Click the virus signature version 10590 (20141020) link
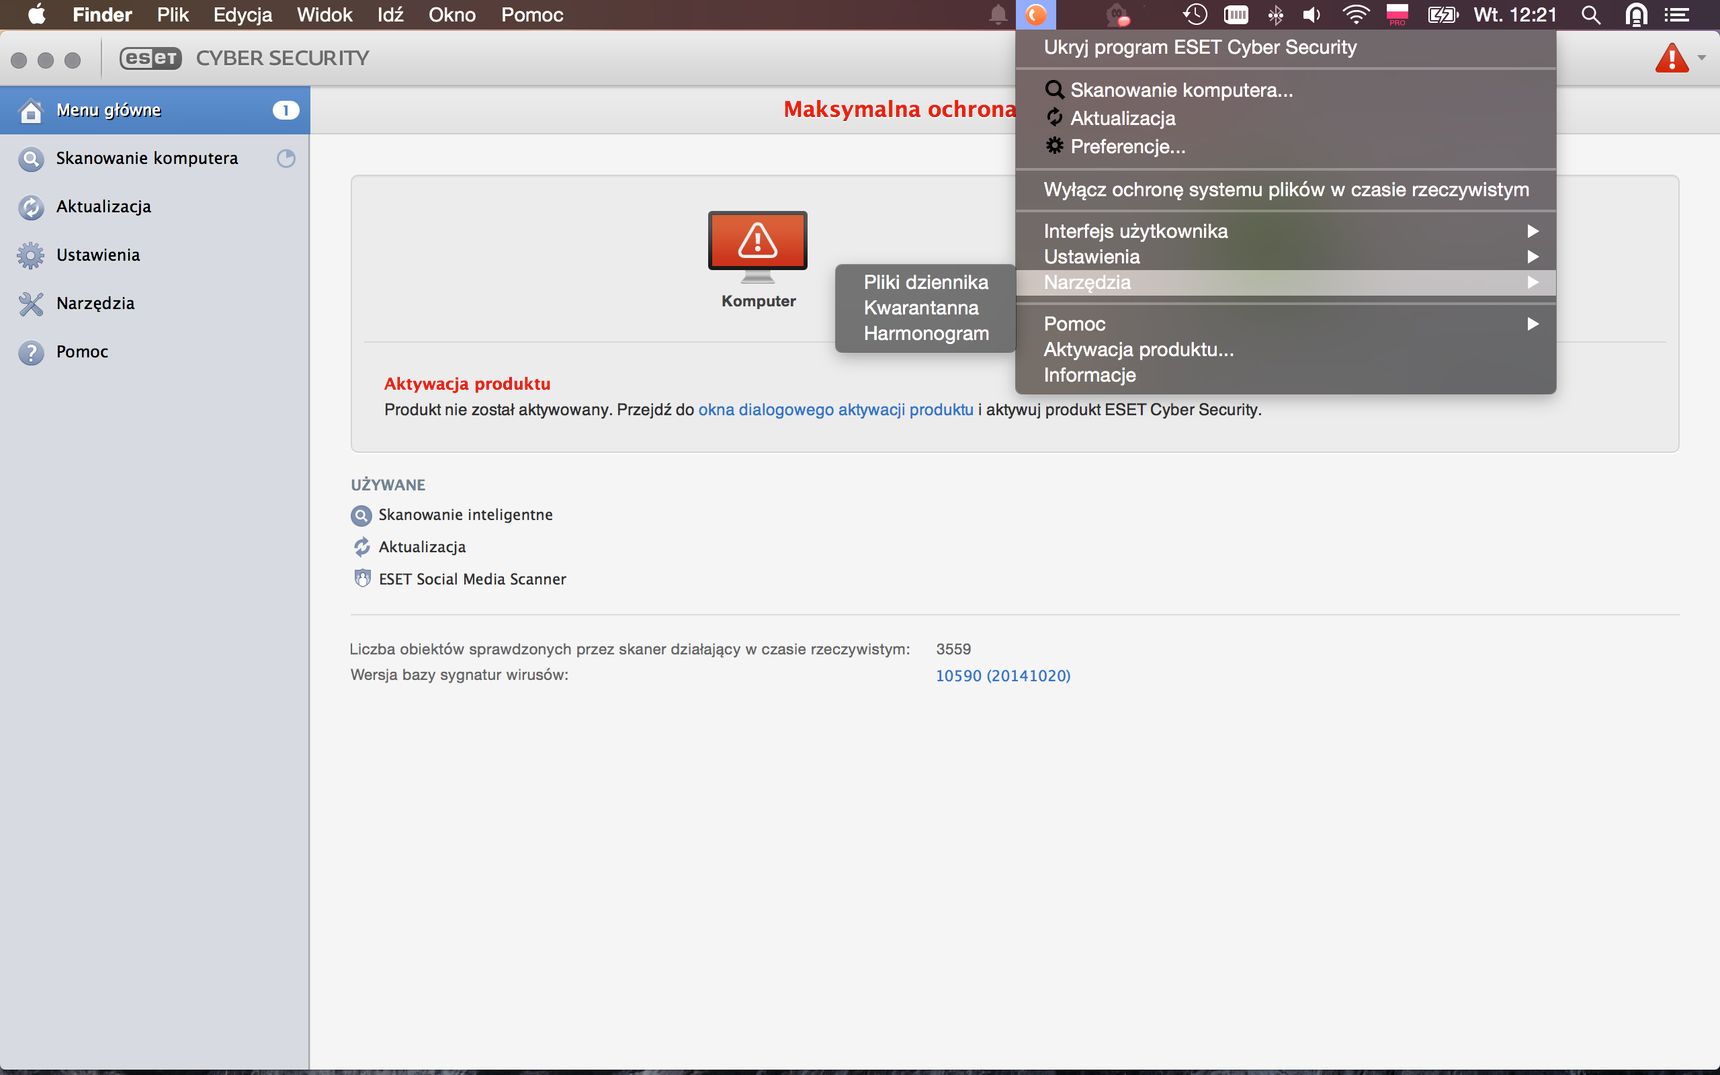The image size is (1720, 1075). 1003,676
